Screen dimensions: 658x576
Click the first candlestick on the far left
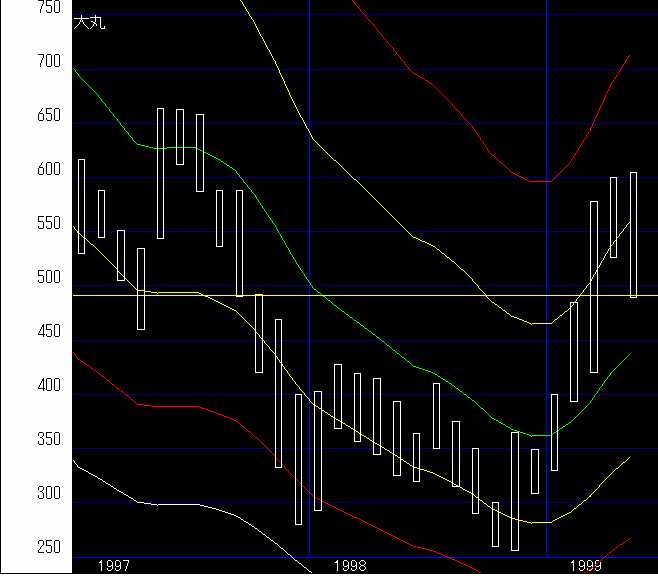(81, 206)
